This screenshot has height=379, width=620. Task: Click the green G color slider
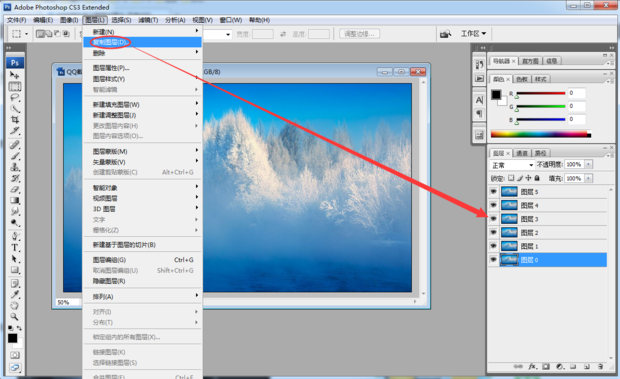click(541, 106)
